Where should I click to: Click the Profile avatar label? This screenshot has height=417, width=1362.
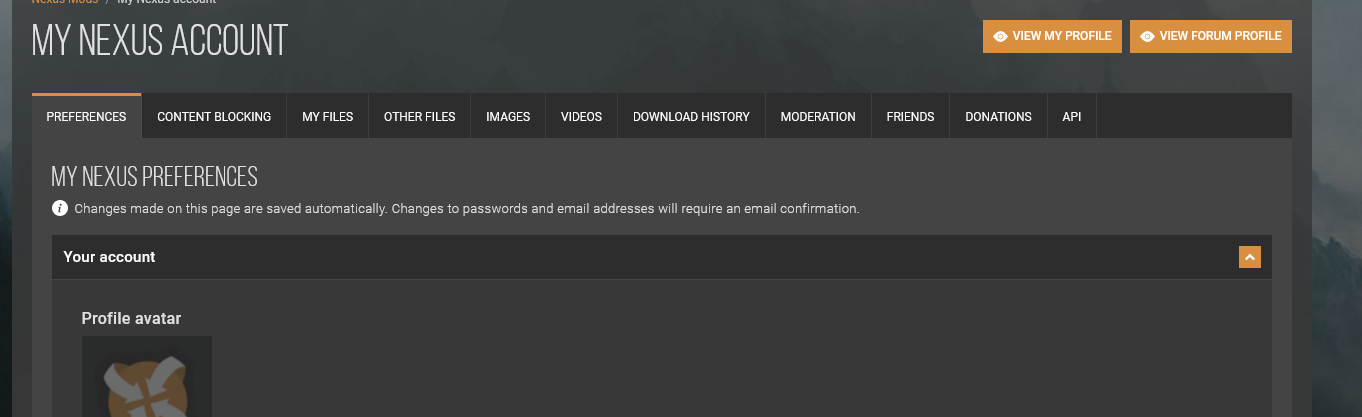pyautogui.click(x=131, y=318)
